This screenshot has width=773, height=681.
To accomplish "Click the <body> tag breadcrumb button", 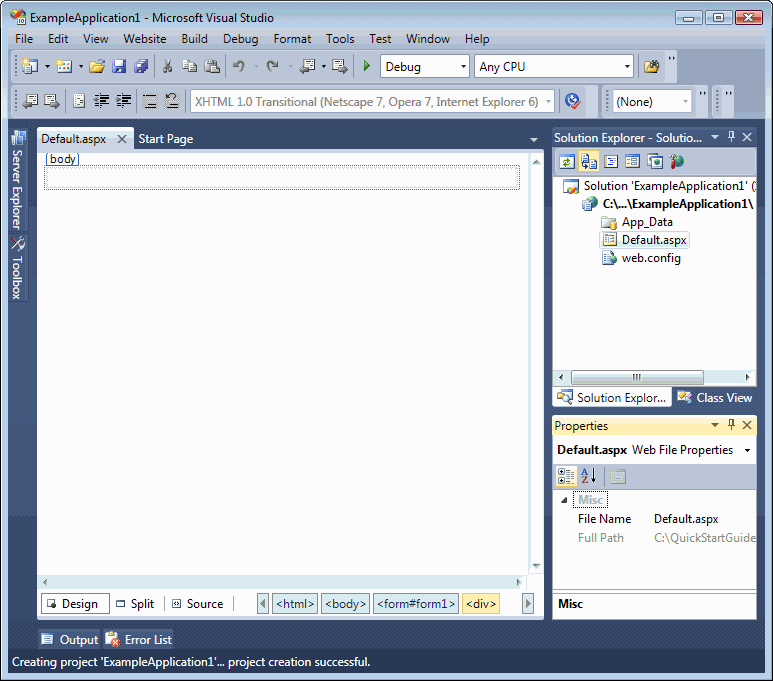I will click(345, 604).
